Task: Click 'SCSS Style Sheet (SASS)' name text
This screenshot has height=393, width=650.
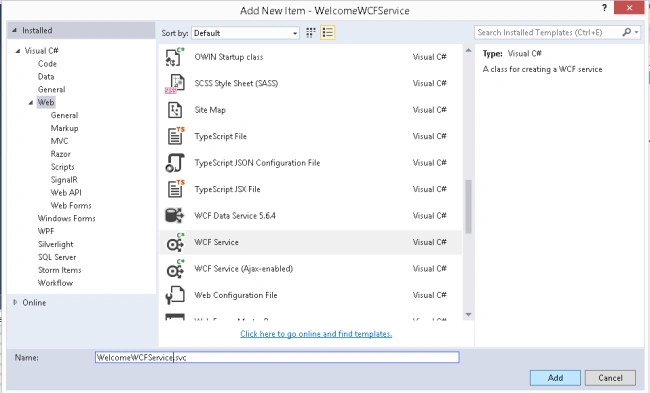Action: point(236,83)
